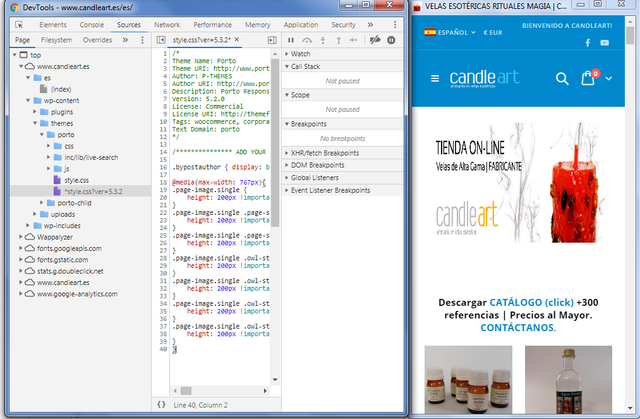Open the Memory tab

click(x=258, y=24)
